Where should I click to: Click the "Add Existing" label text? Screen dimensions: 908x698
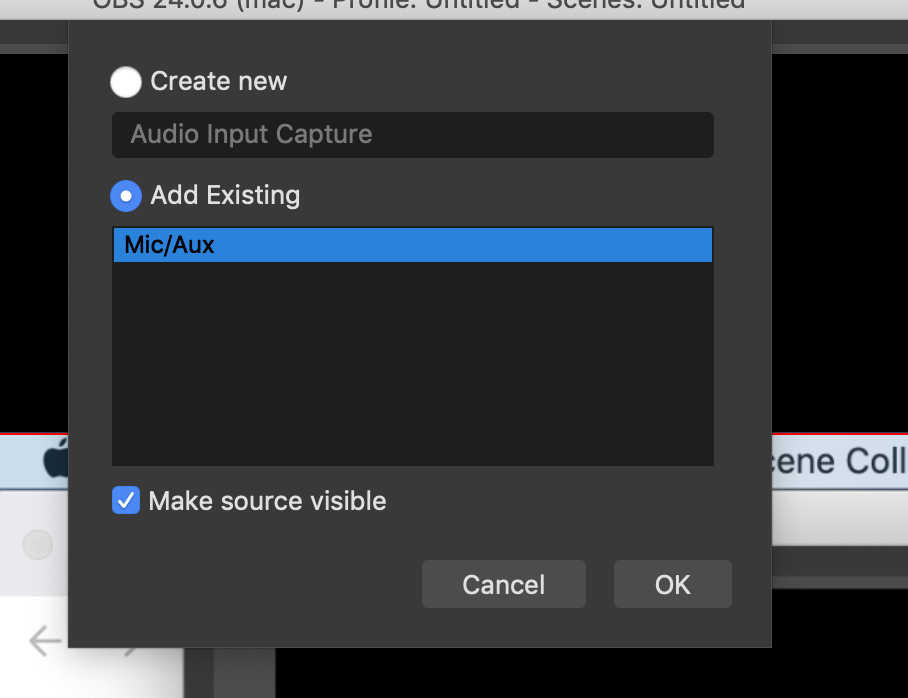pyautogui.click(x=225, y=195)
